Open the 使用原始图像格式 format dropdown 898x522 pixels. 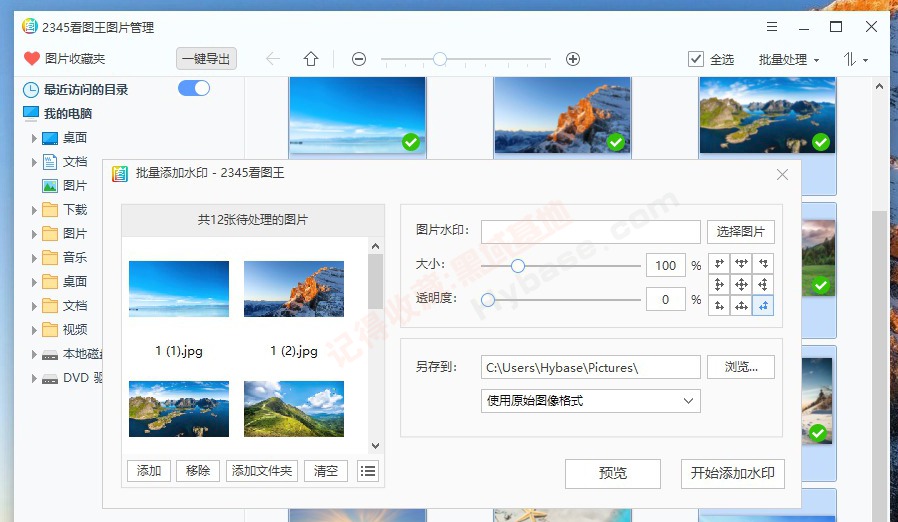click(590, 401)
